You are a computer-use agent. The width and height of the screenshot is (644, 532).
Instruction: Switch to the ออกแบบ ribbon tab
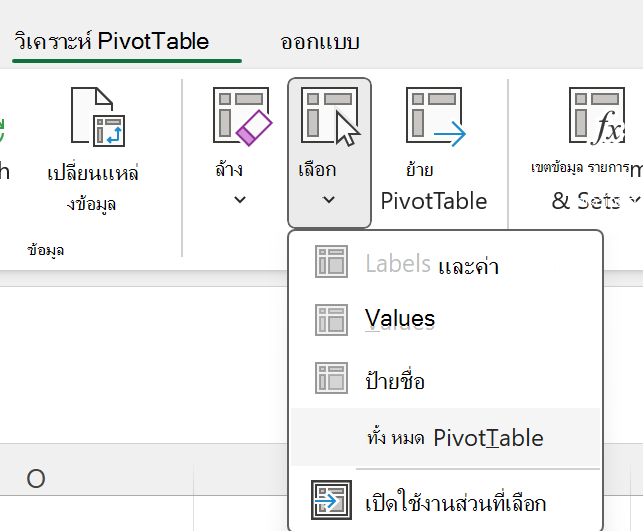[320, 42]
